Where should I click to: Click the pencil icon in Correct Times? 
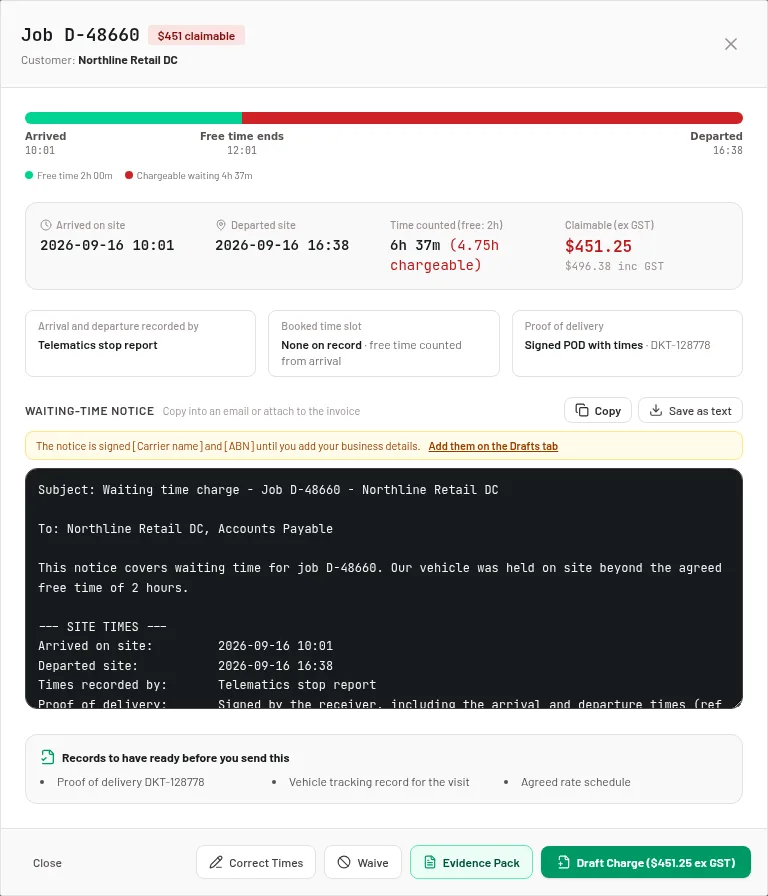click(215, 862)
